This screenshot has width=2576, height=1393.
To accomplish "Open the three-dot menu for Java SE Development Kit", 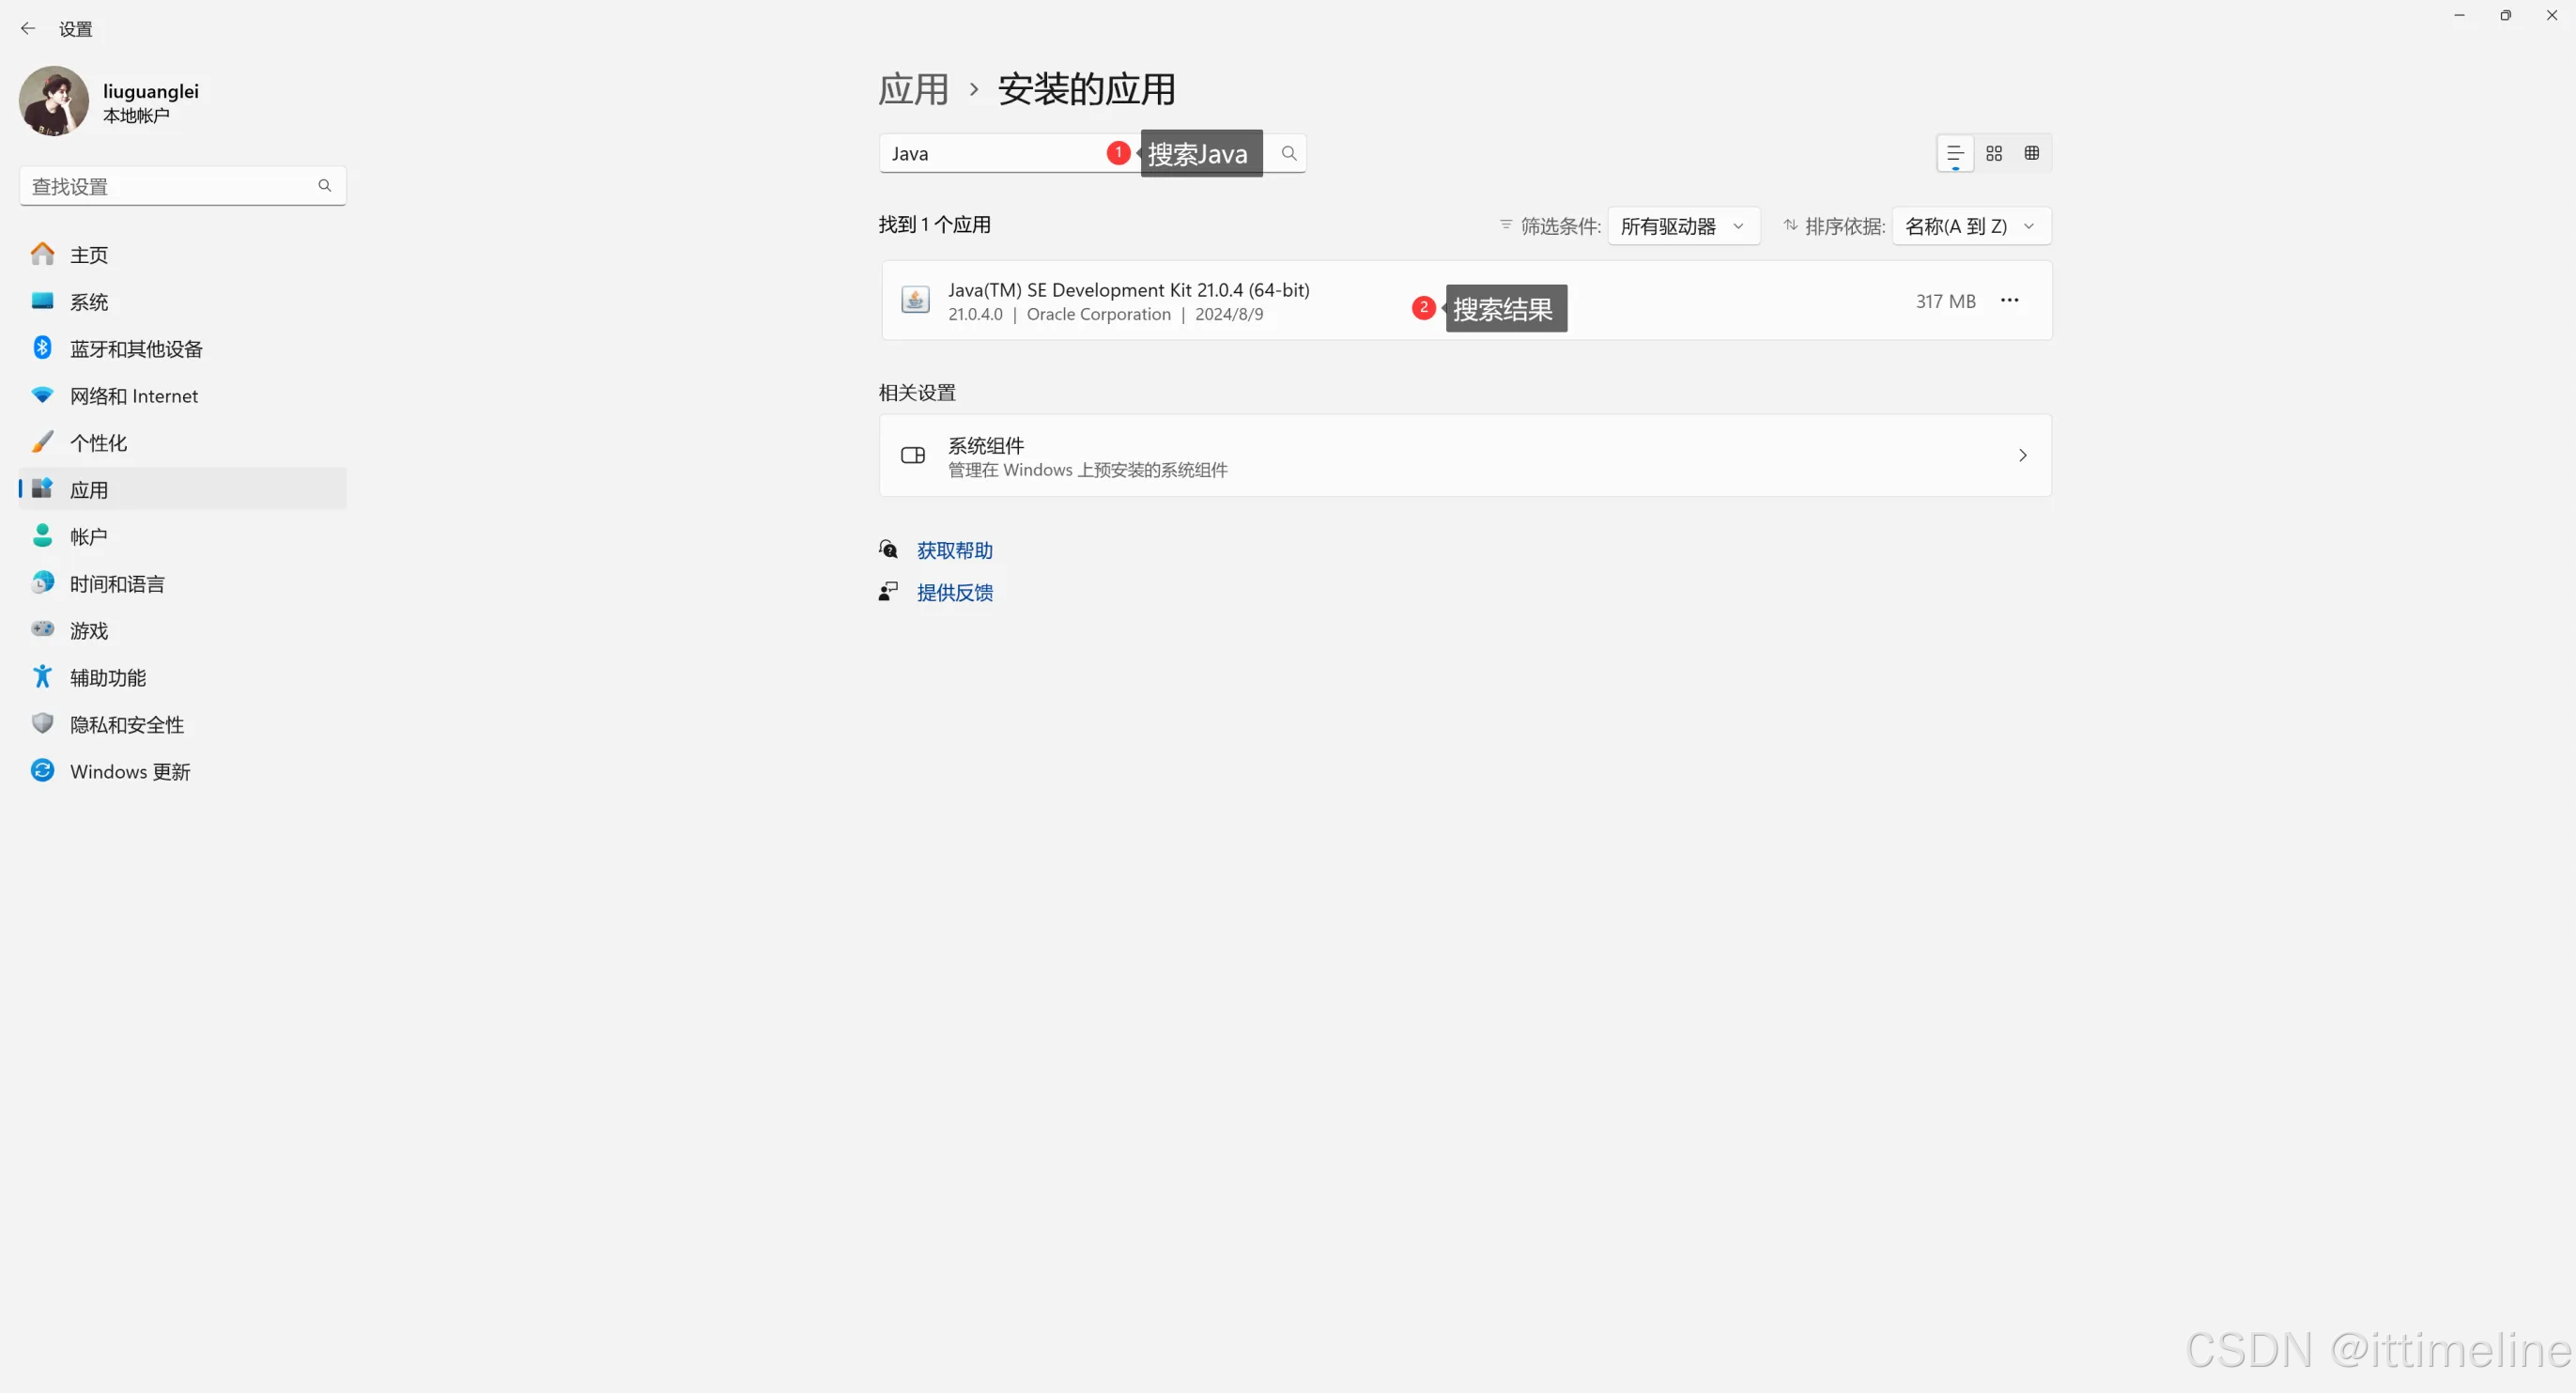I will pos(2009,300).
